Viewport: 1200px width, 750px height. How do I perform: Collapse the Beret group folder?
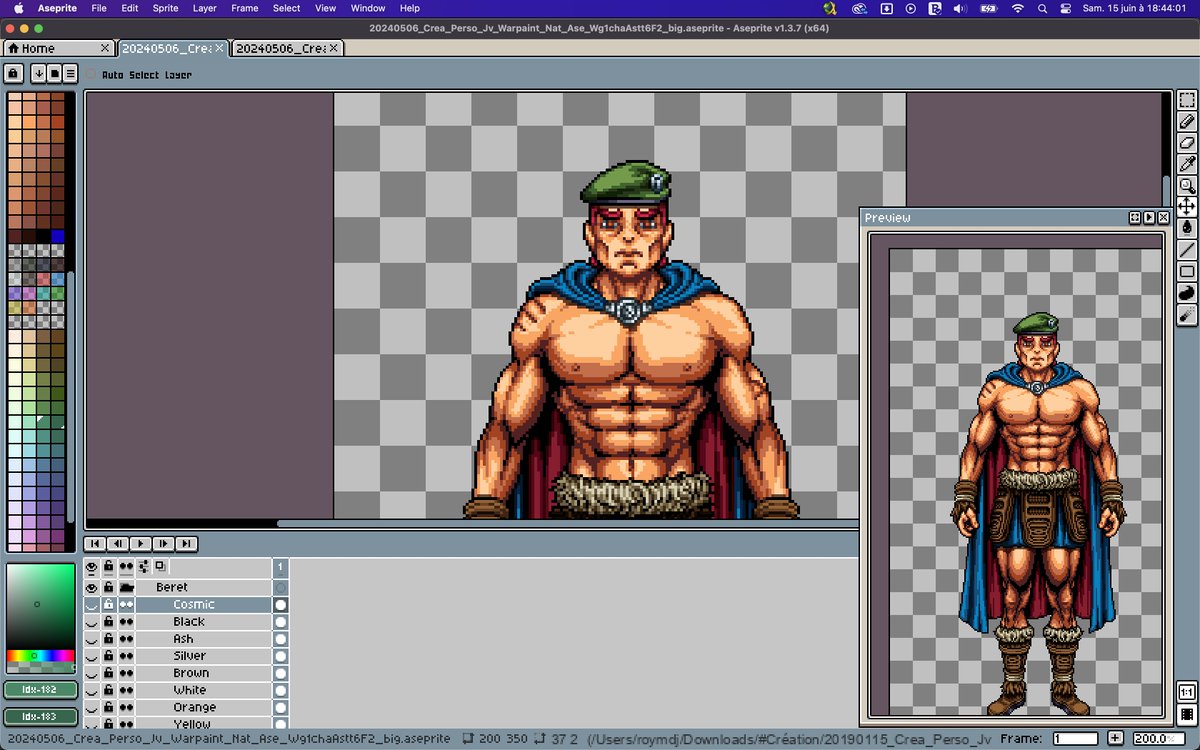coord(127,587)
